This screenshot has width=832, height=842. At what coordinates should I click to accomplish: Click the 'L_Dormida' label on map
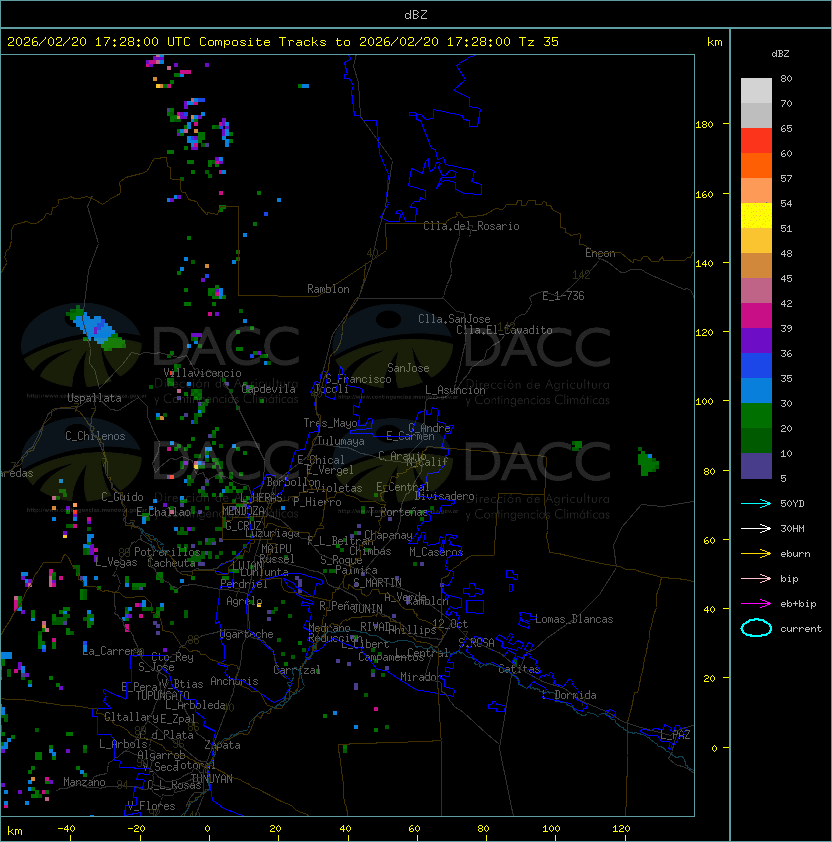pos(569,695)
